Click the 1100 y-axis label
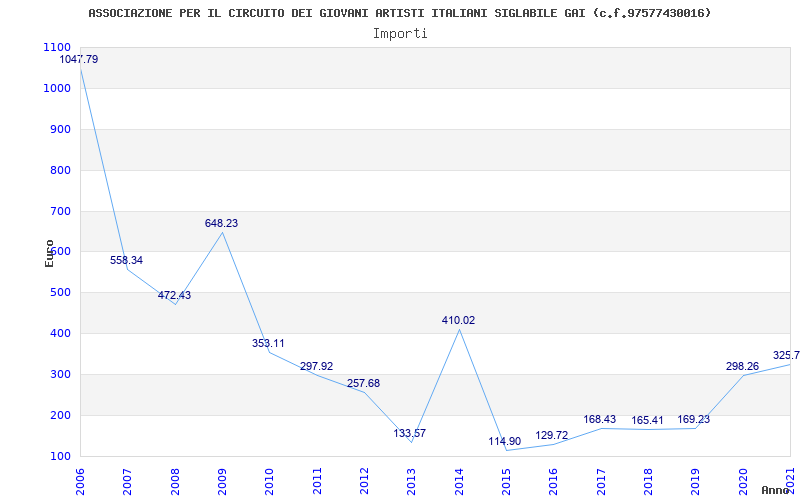The height and width of the screenshot is (500, 800). pos(57,47)
